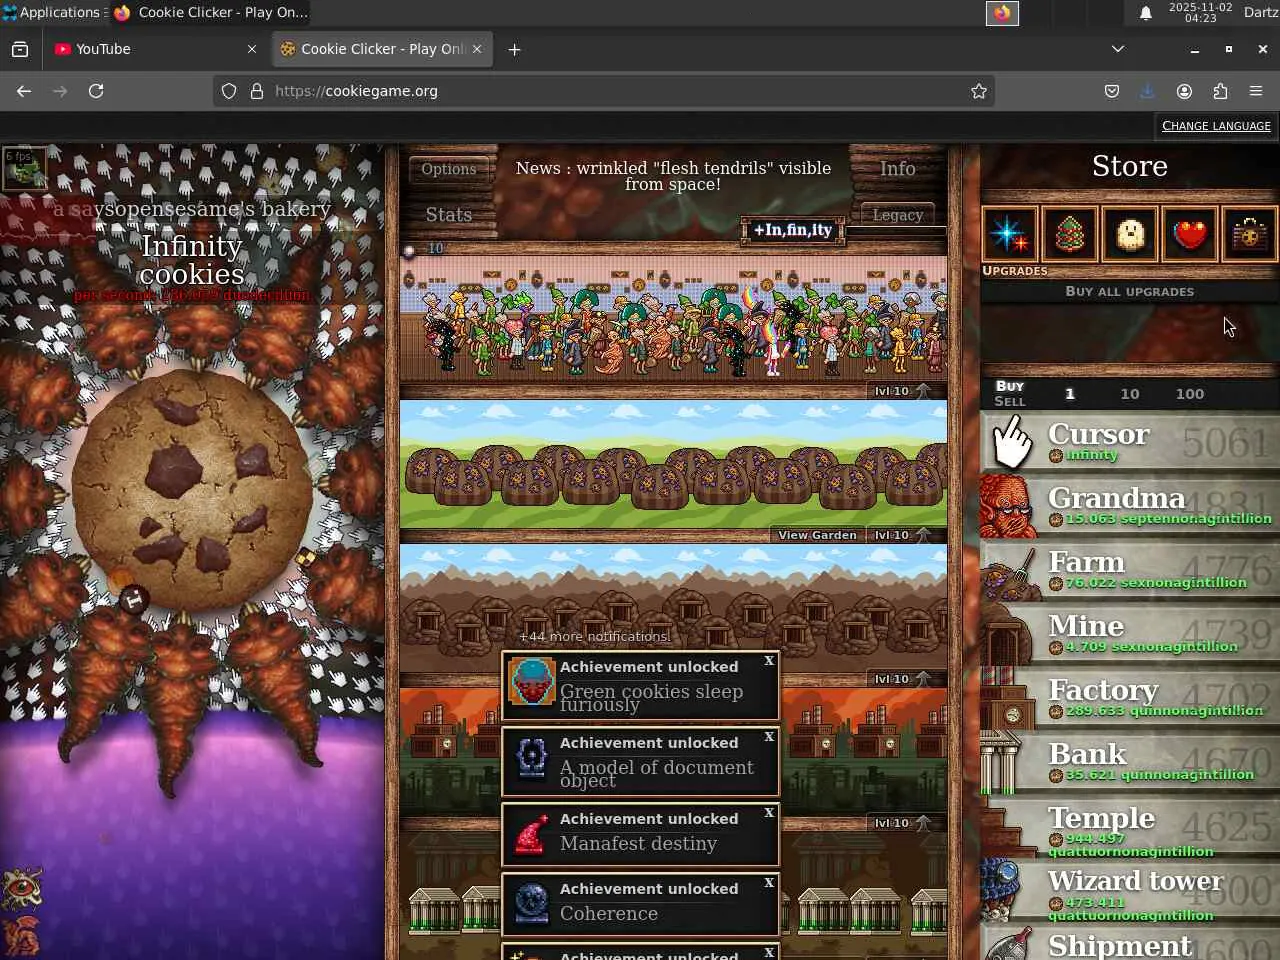Switch the store to Sell mode
1280x960 pixels.
pos(1010,402)
